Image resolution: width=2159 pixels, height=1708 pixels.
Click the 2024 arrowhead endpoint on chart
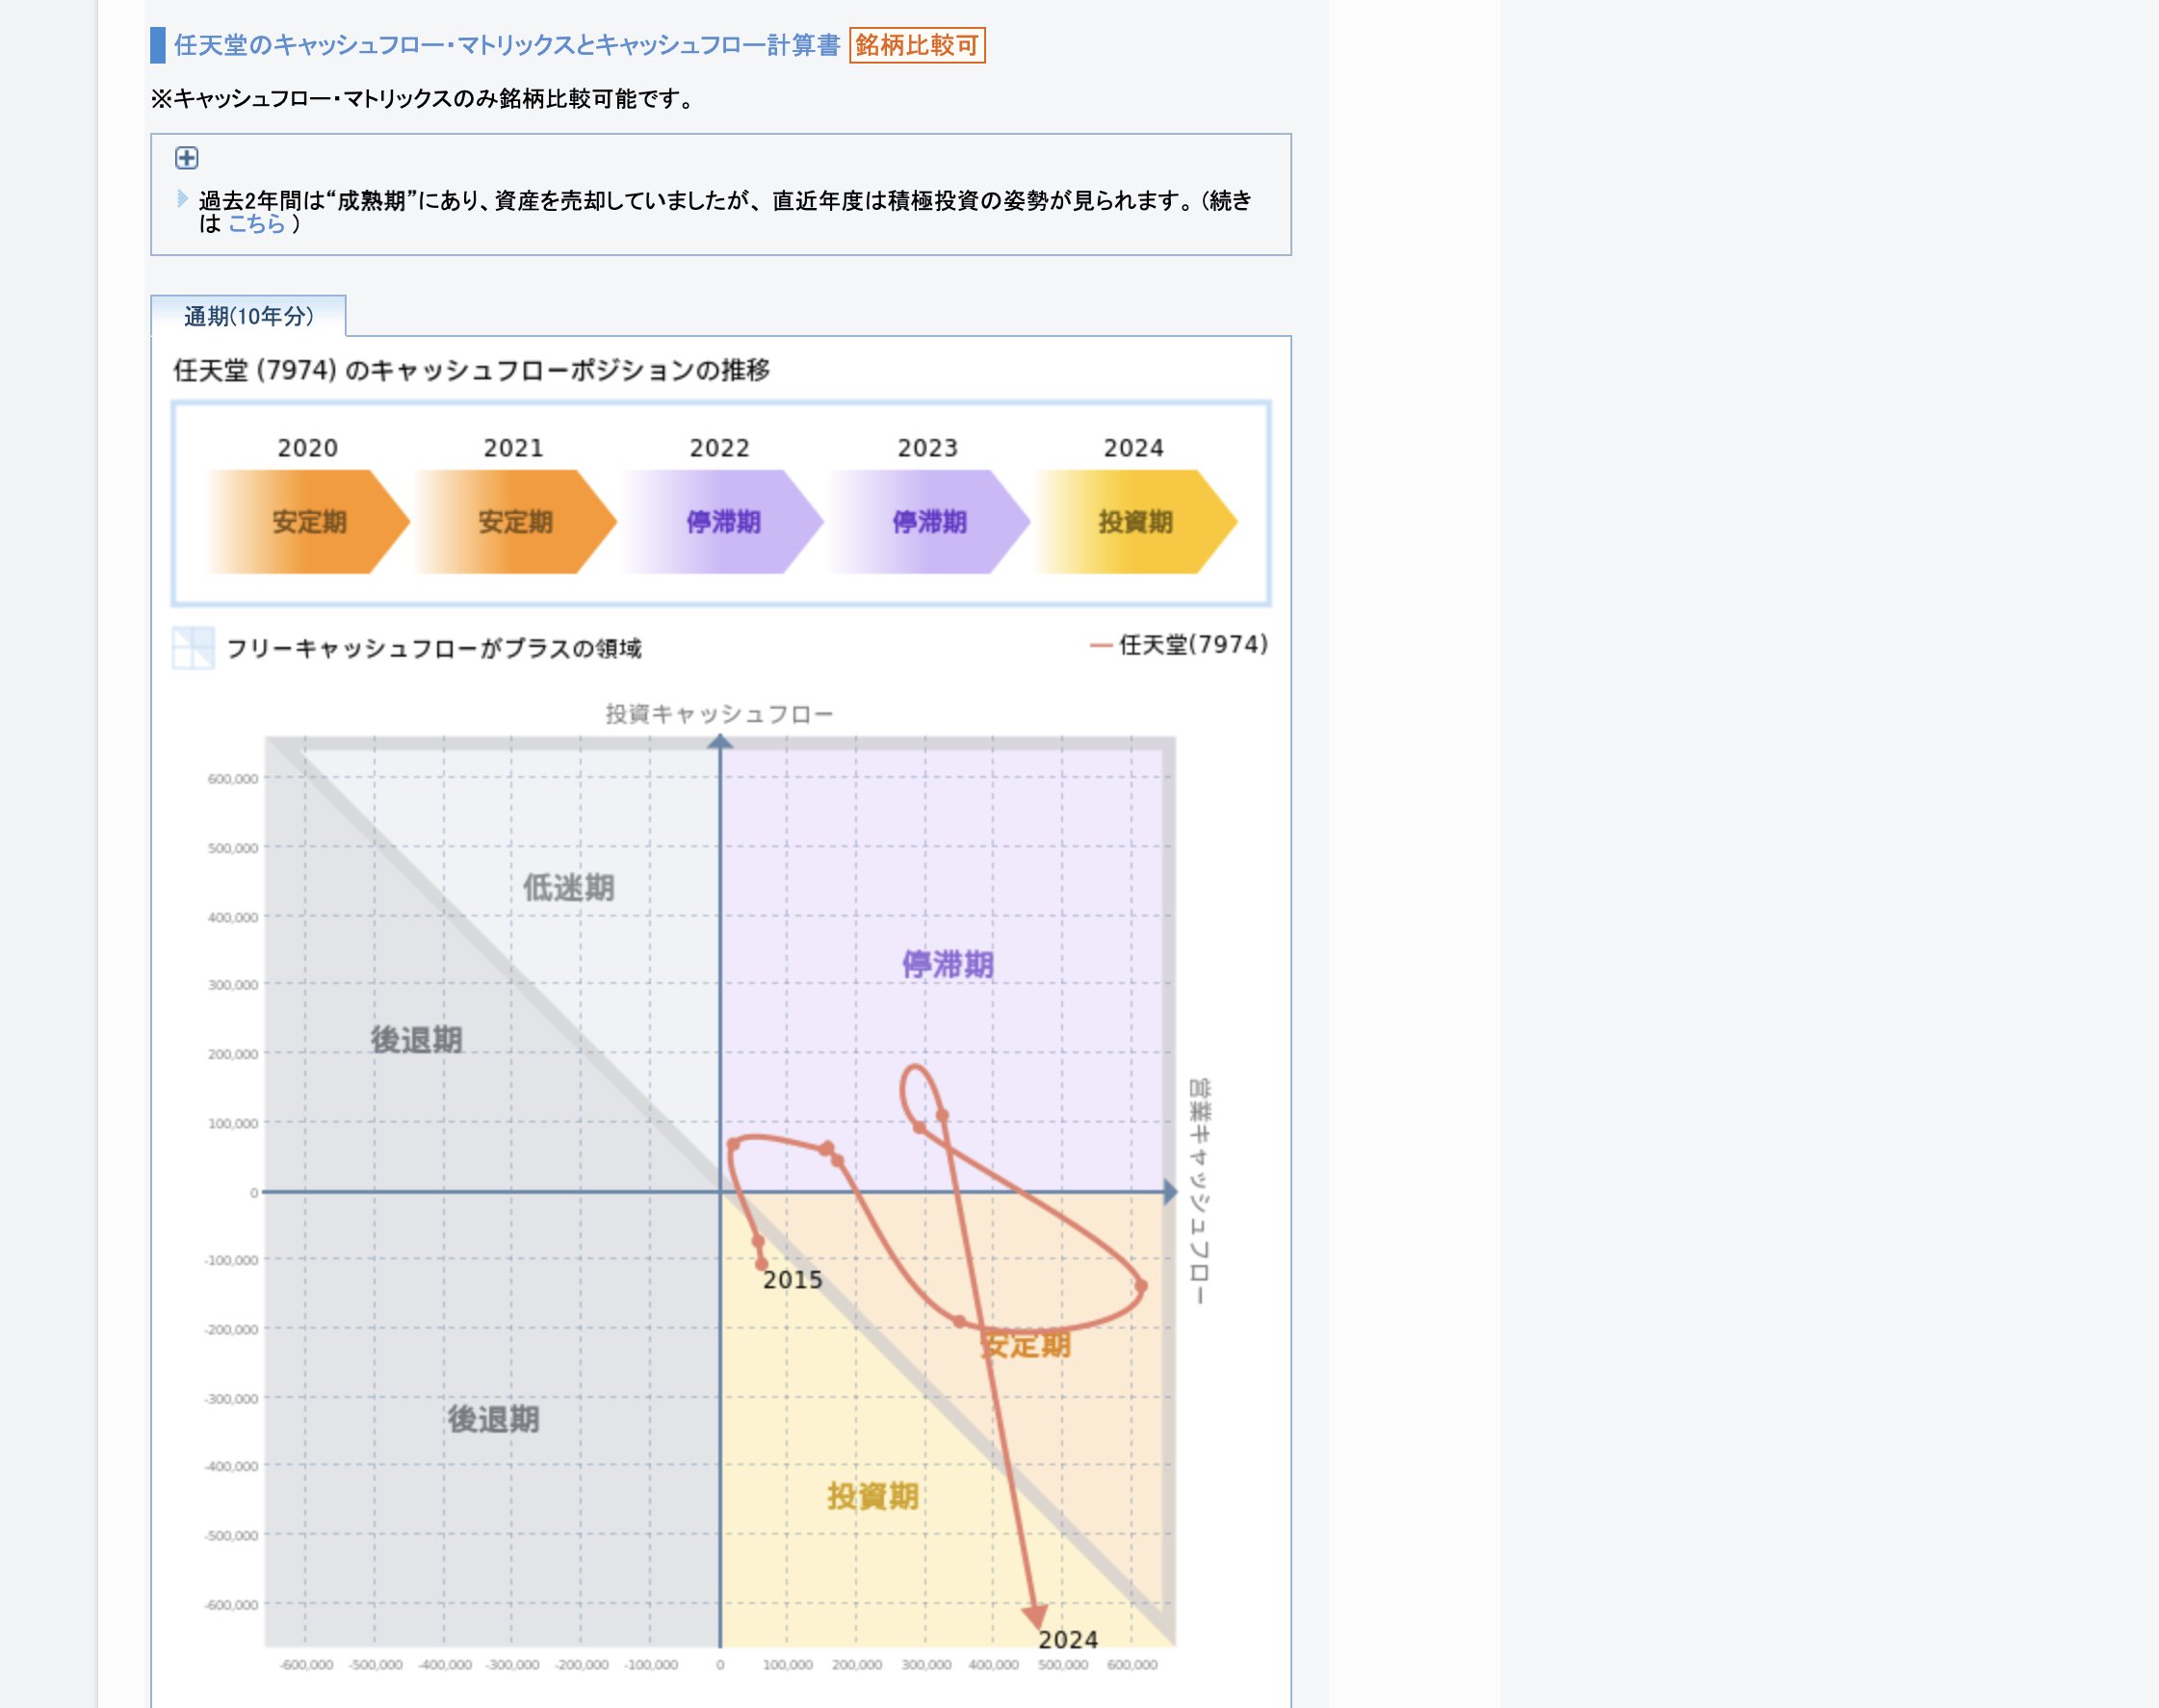[1034, 1615]
